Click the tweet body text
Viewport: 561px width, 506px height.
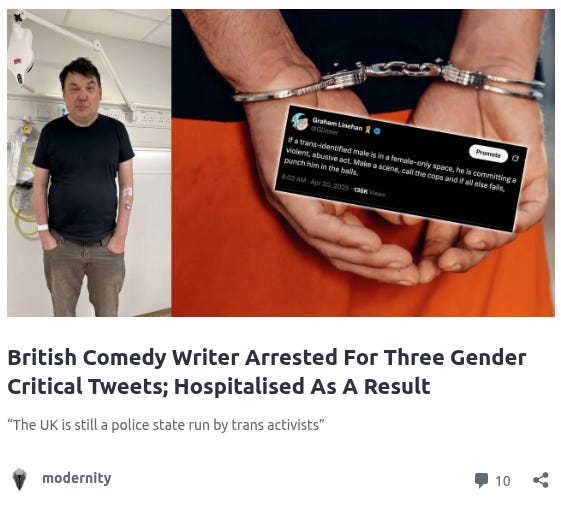pos(400,165)
